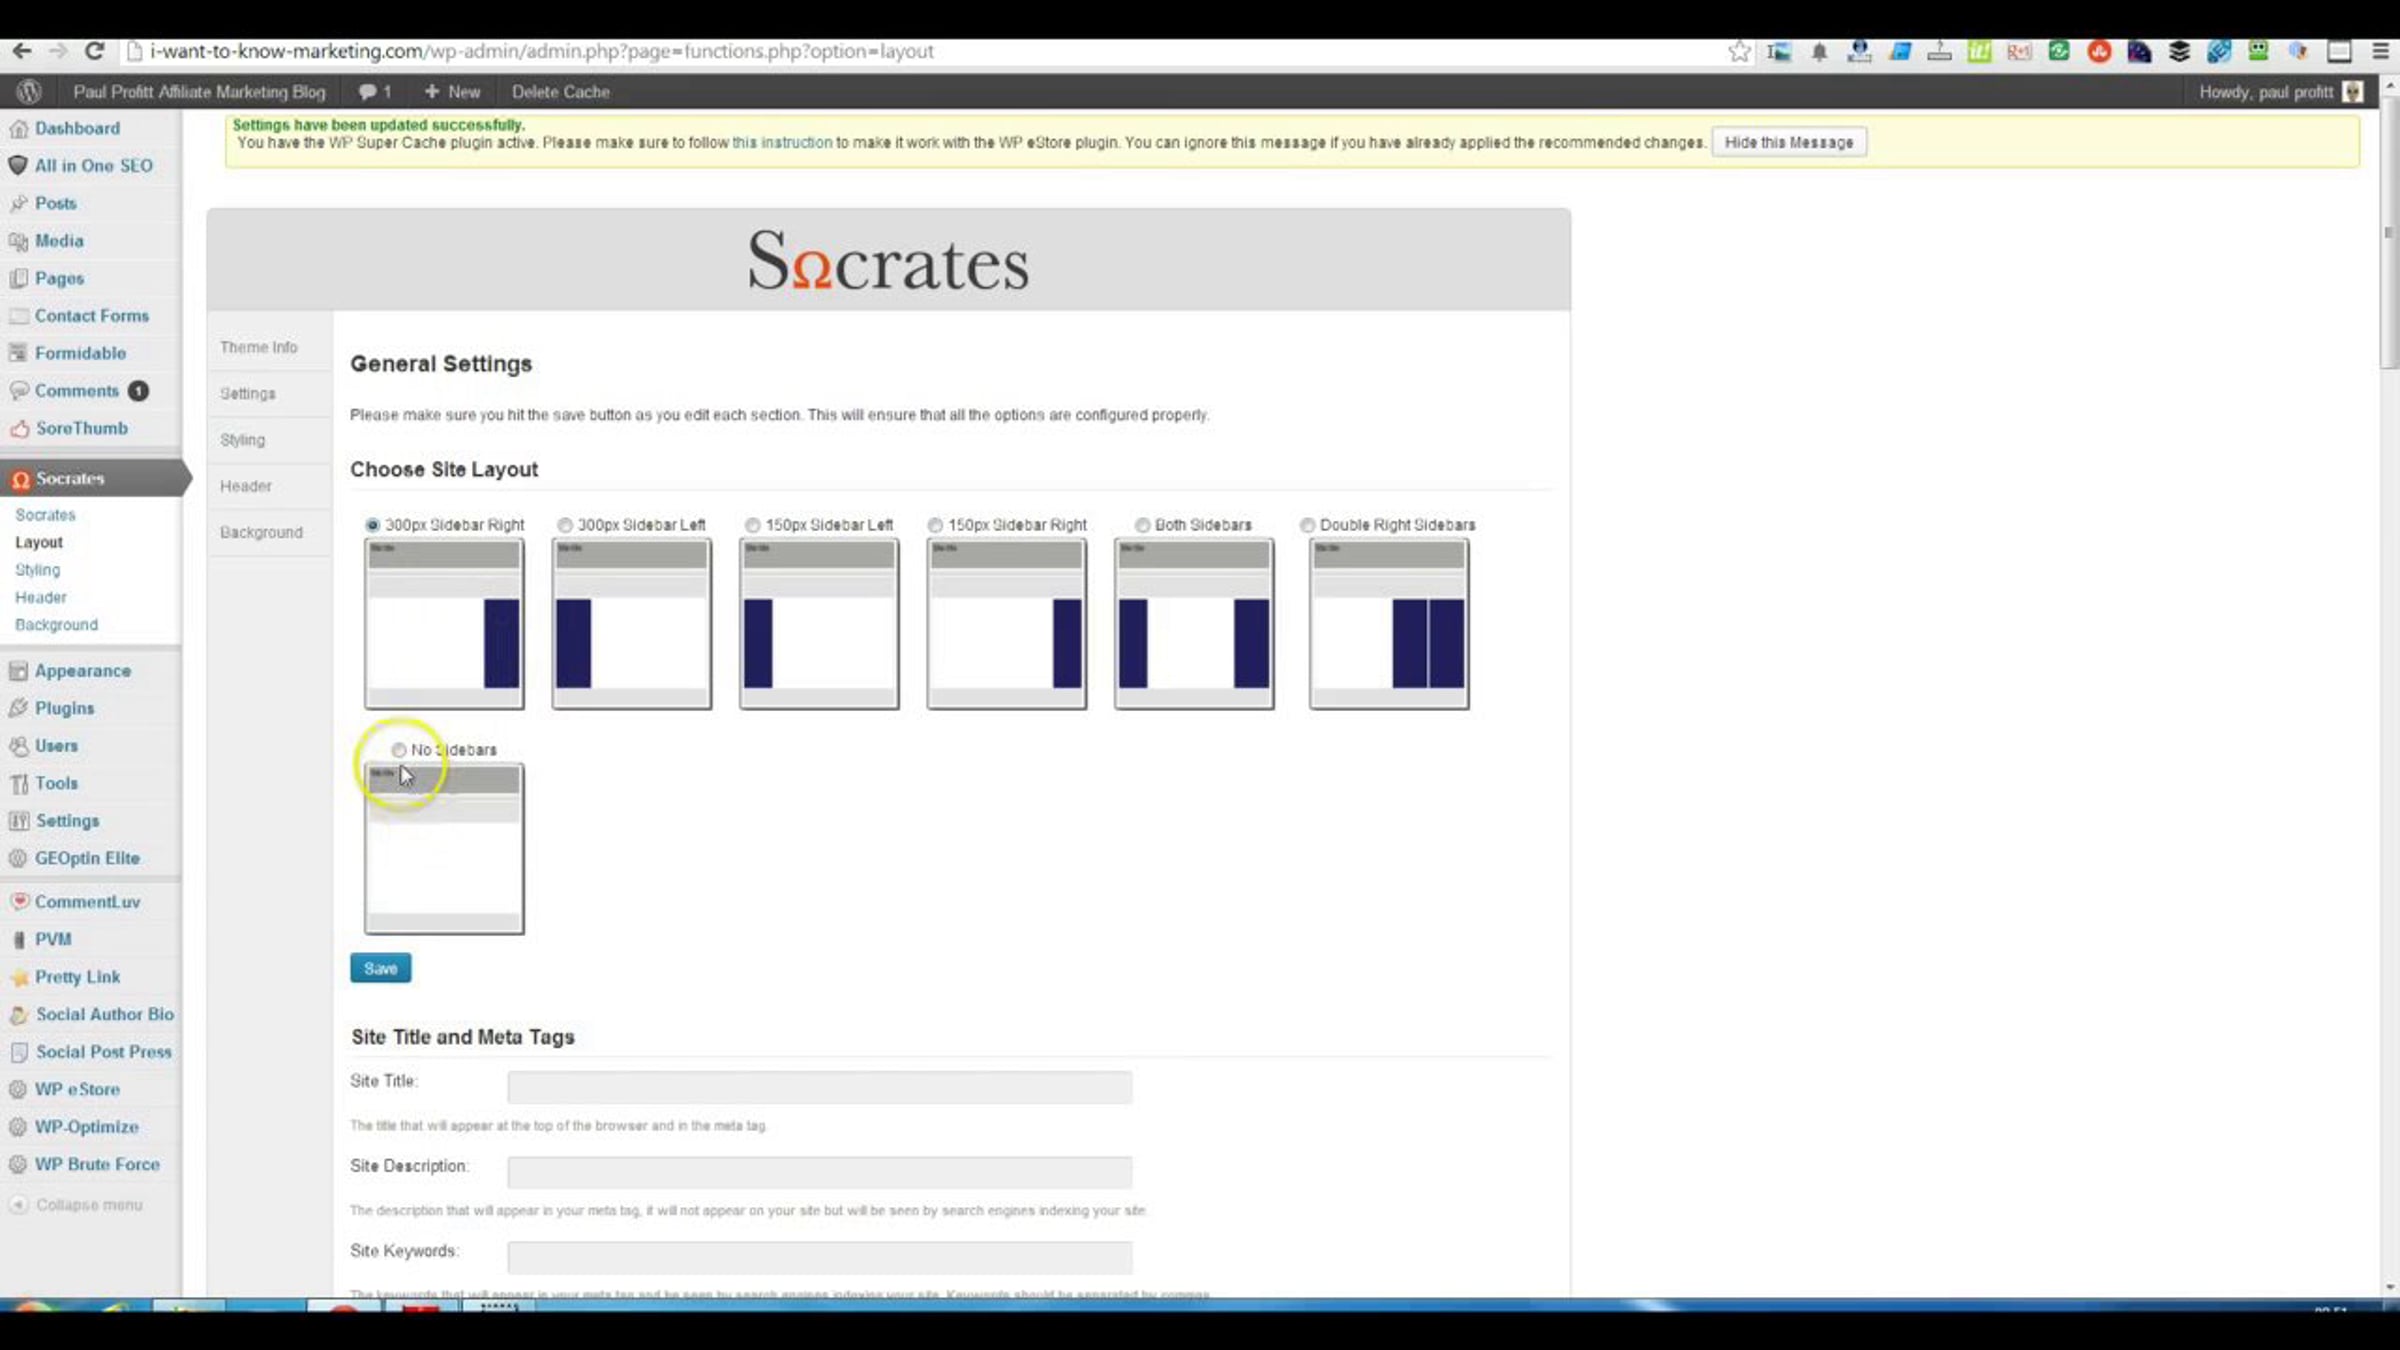Click the browser back arrow
Viewport: 2400px width, 1350px height.
22,51
